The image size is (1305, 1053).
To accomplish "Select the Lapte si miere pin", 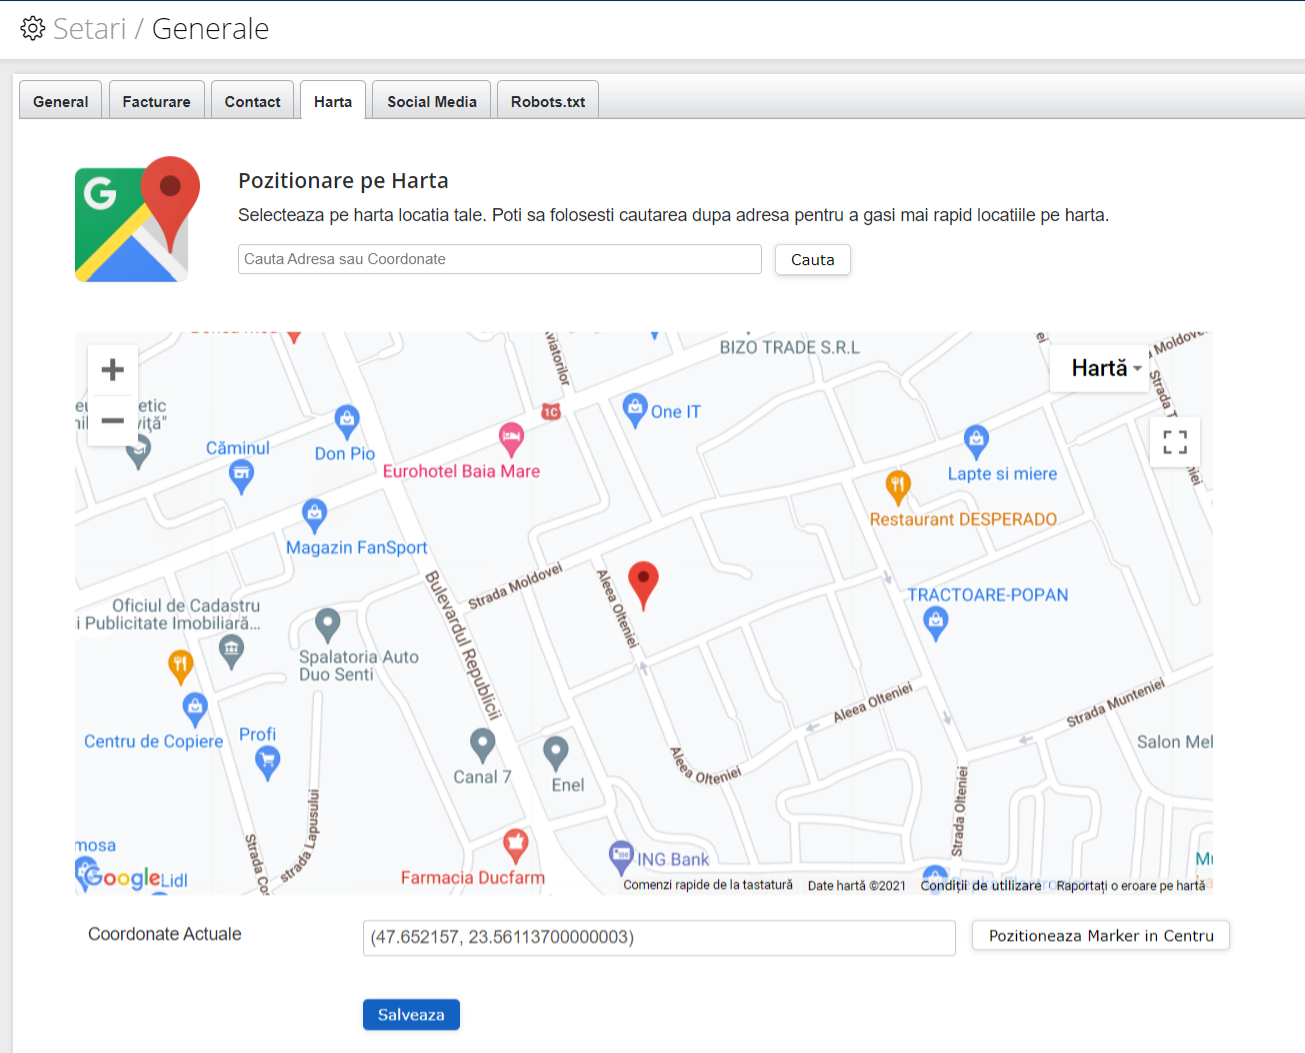I will click(976, 441).
